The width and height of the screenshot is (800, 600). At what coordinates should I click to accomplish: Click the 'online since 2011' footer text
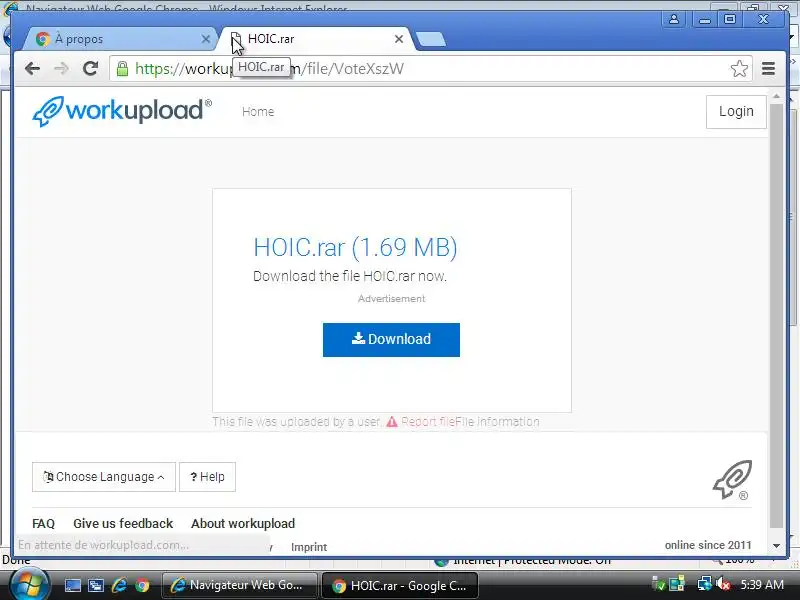(708, 545)
